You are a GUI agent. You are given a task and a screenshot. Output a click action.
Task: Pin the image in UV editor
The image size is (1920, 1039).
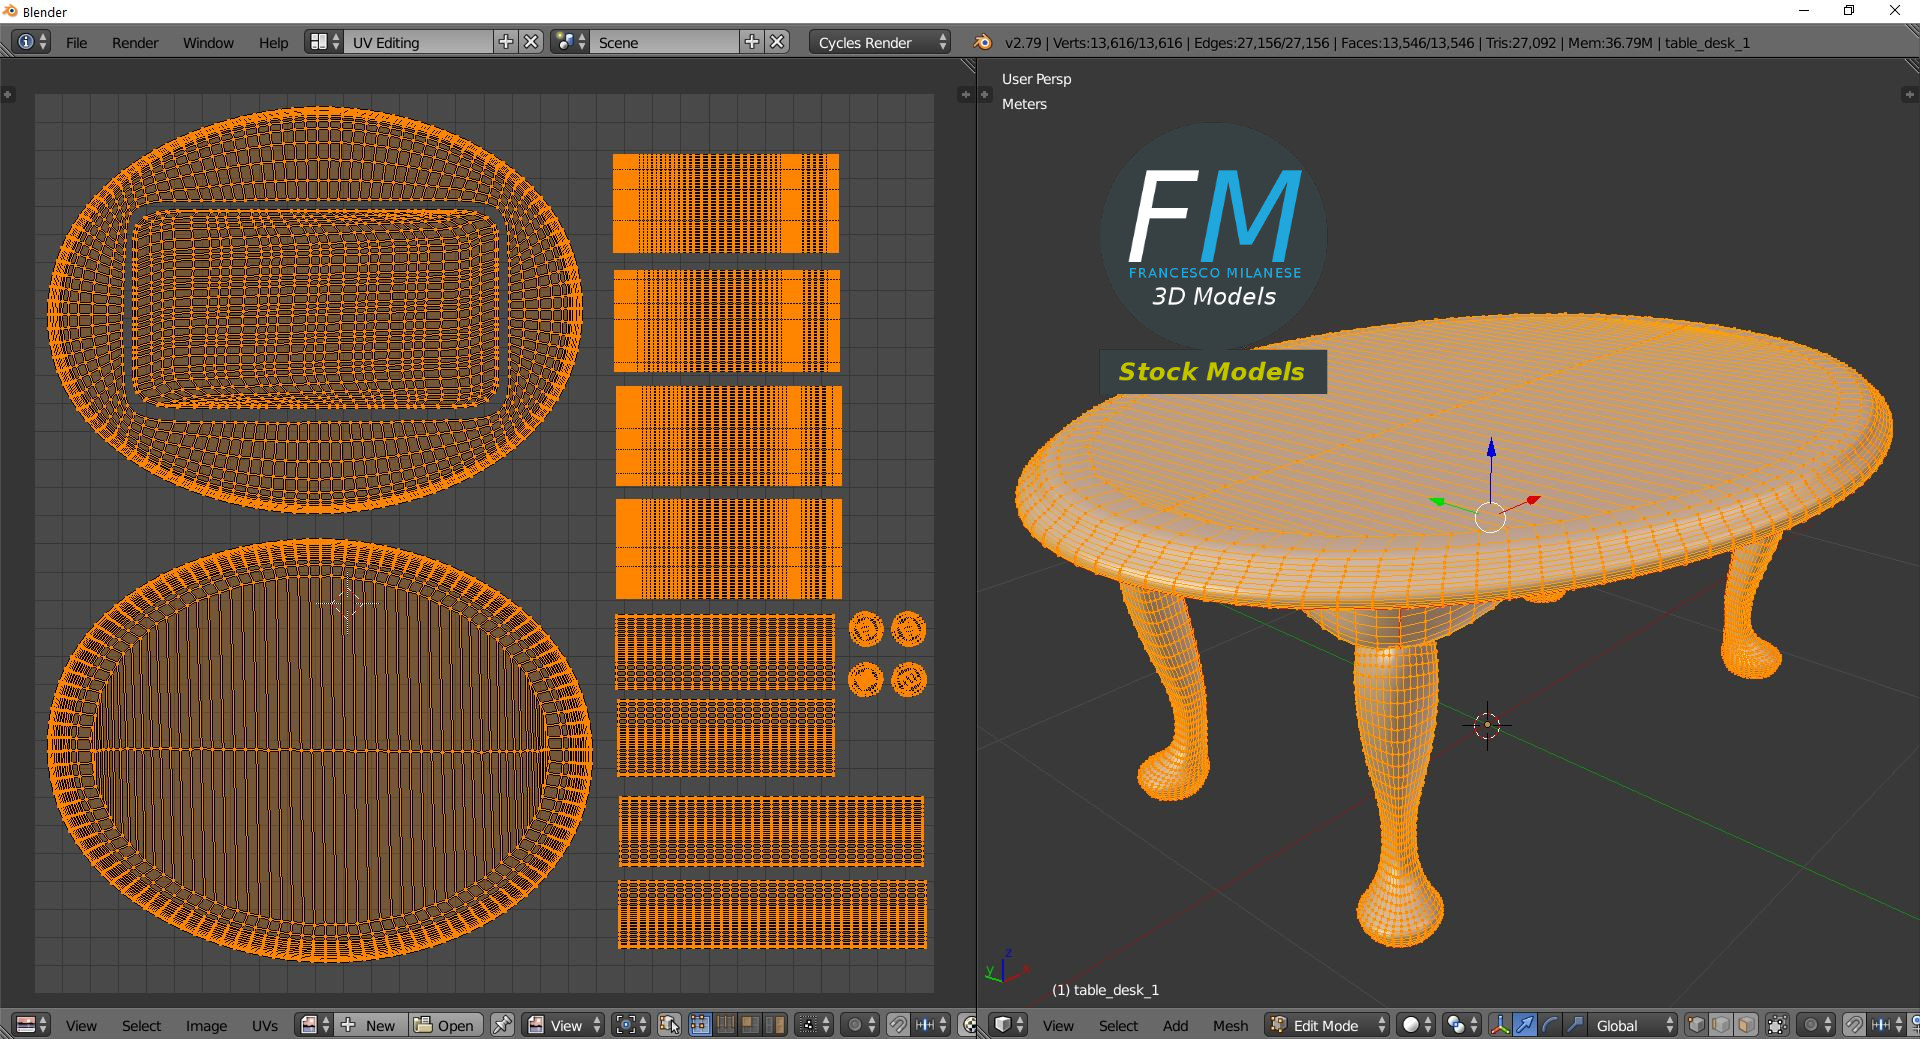[502, 1025]
